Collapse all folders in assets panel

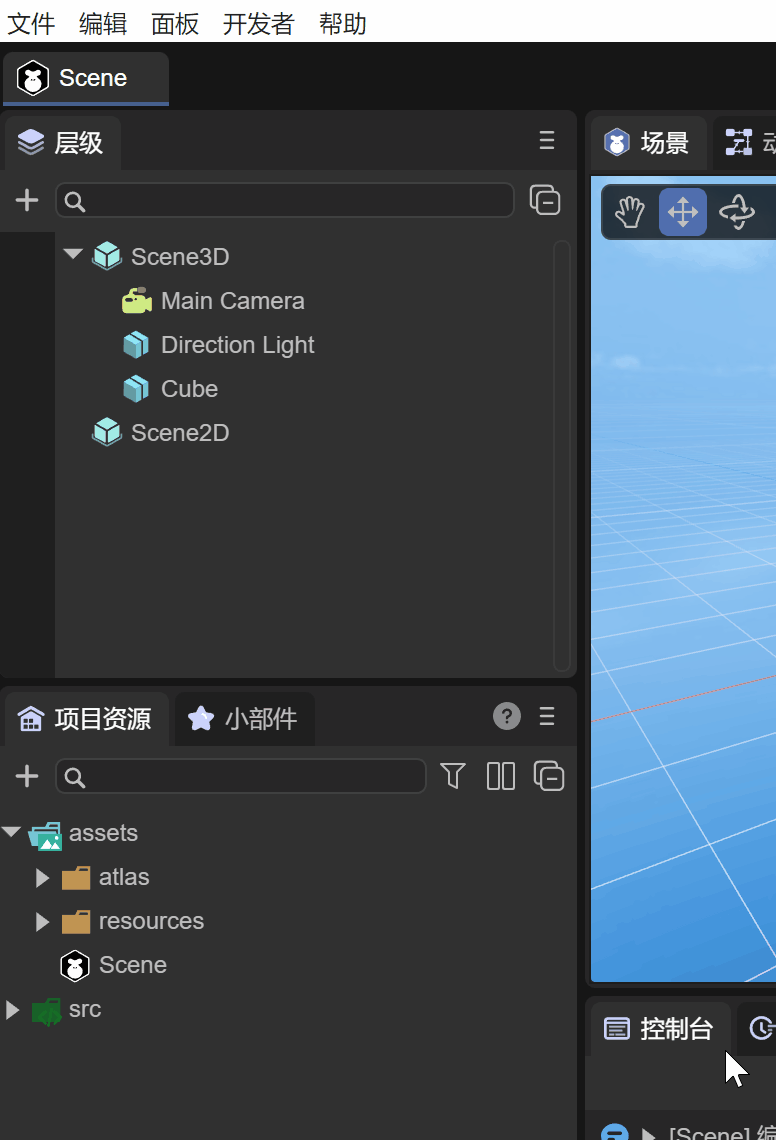(x=549, y=776)
